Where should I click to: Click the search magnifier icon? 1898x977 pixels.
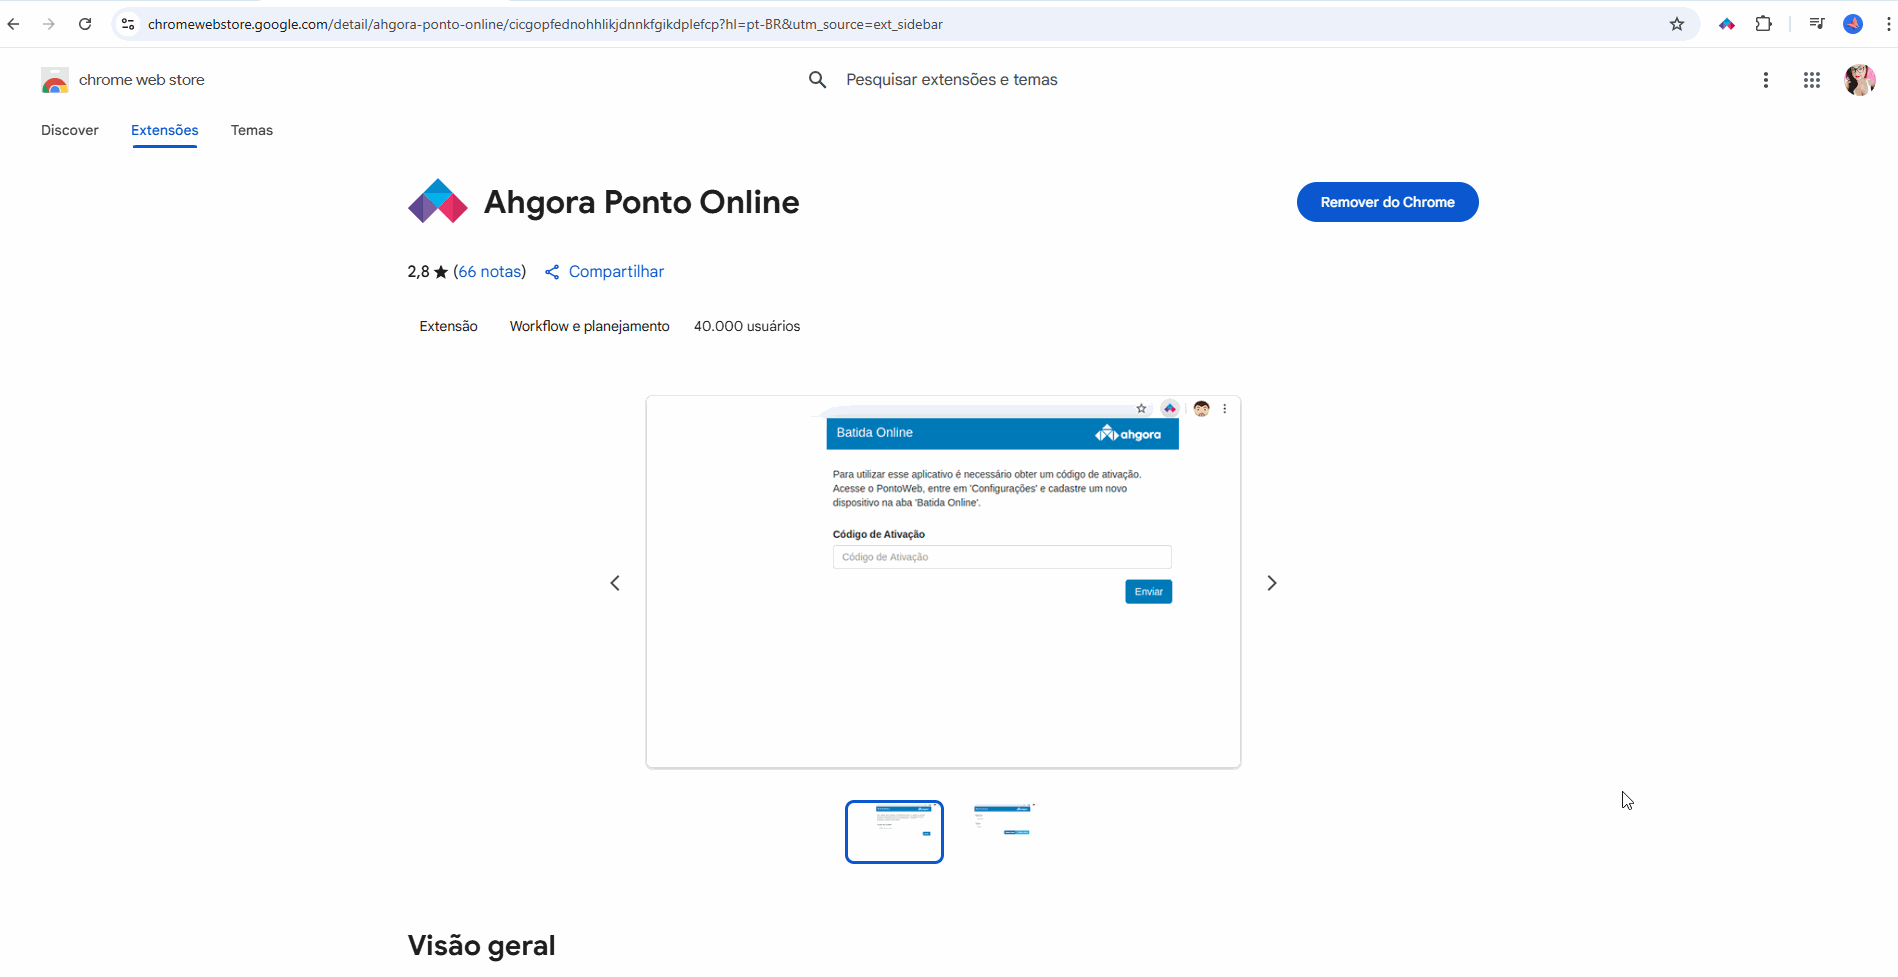pyautogui.click(x=817, y=80)
